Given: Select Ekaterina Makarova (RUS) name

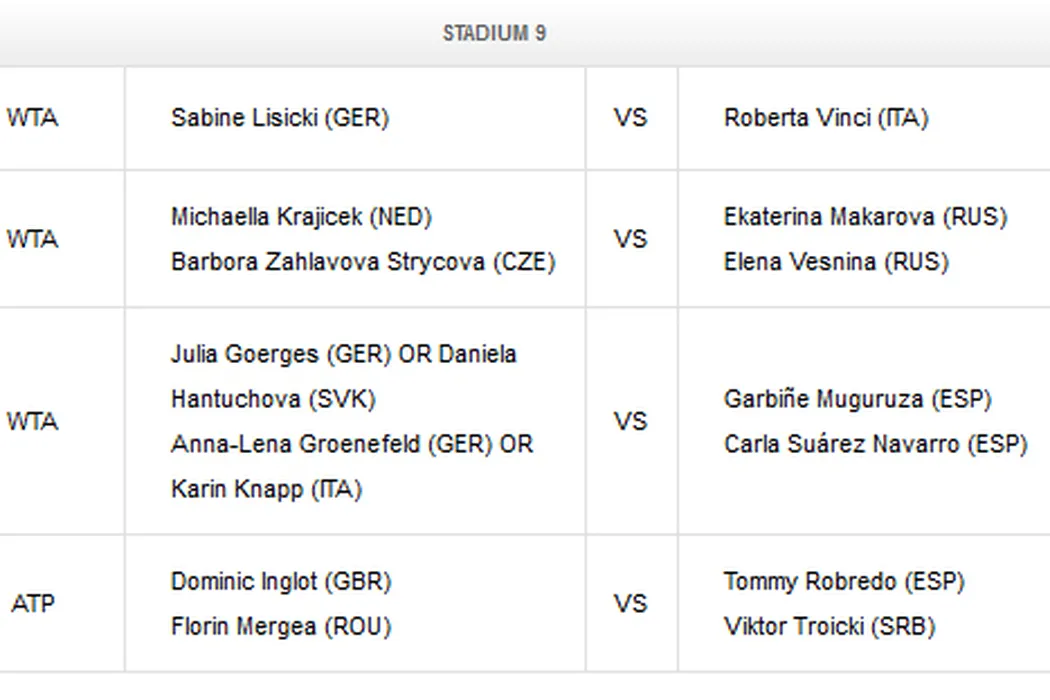Looking at the screenshot, I should 865,217.
